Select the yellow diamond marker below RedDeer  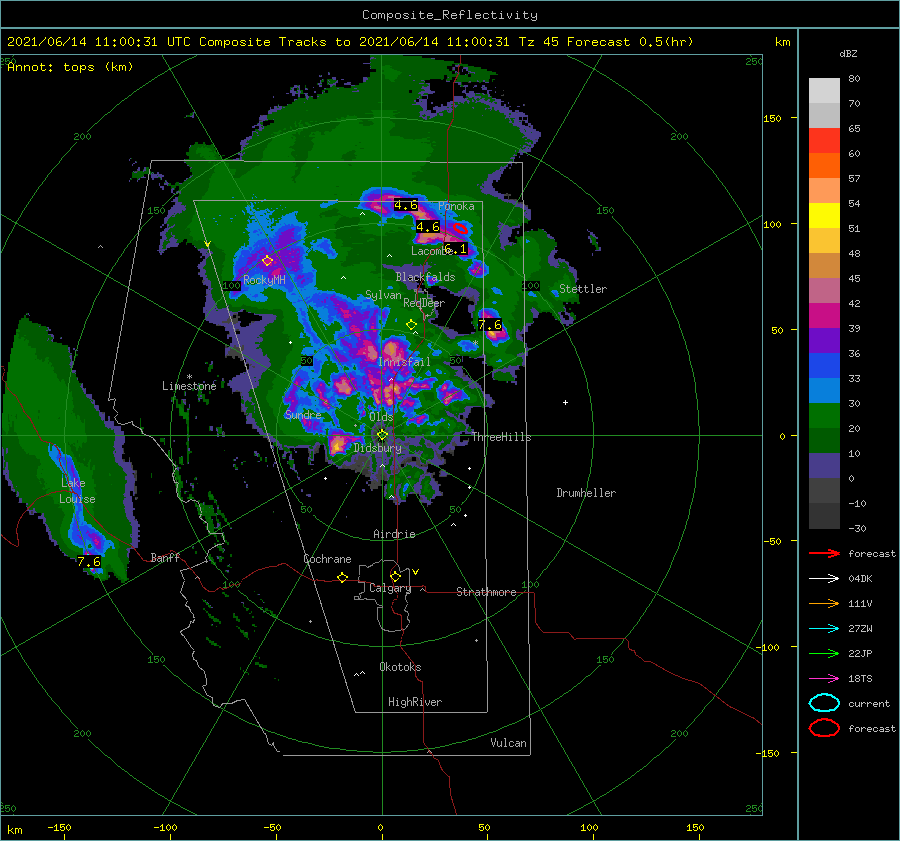click(x=412, y=325)
